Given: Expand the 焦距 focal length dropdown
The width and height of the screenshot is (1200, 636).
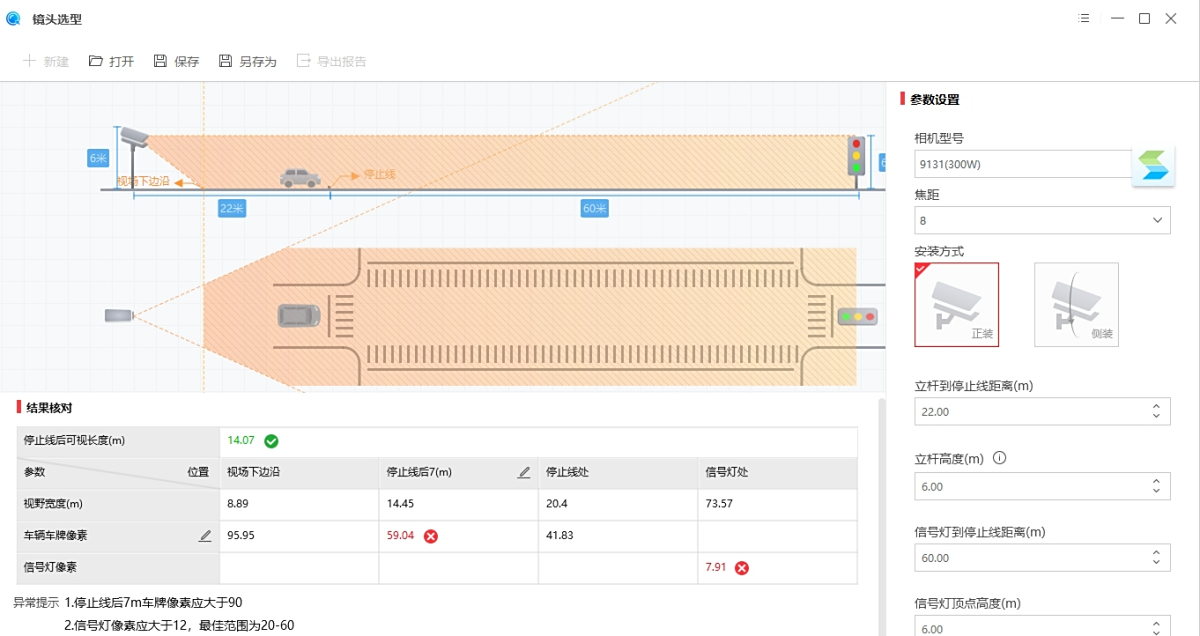Looking at the screenshot, I should [x=1158, y=220].
